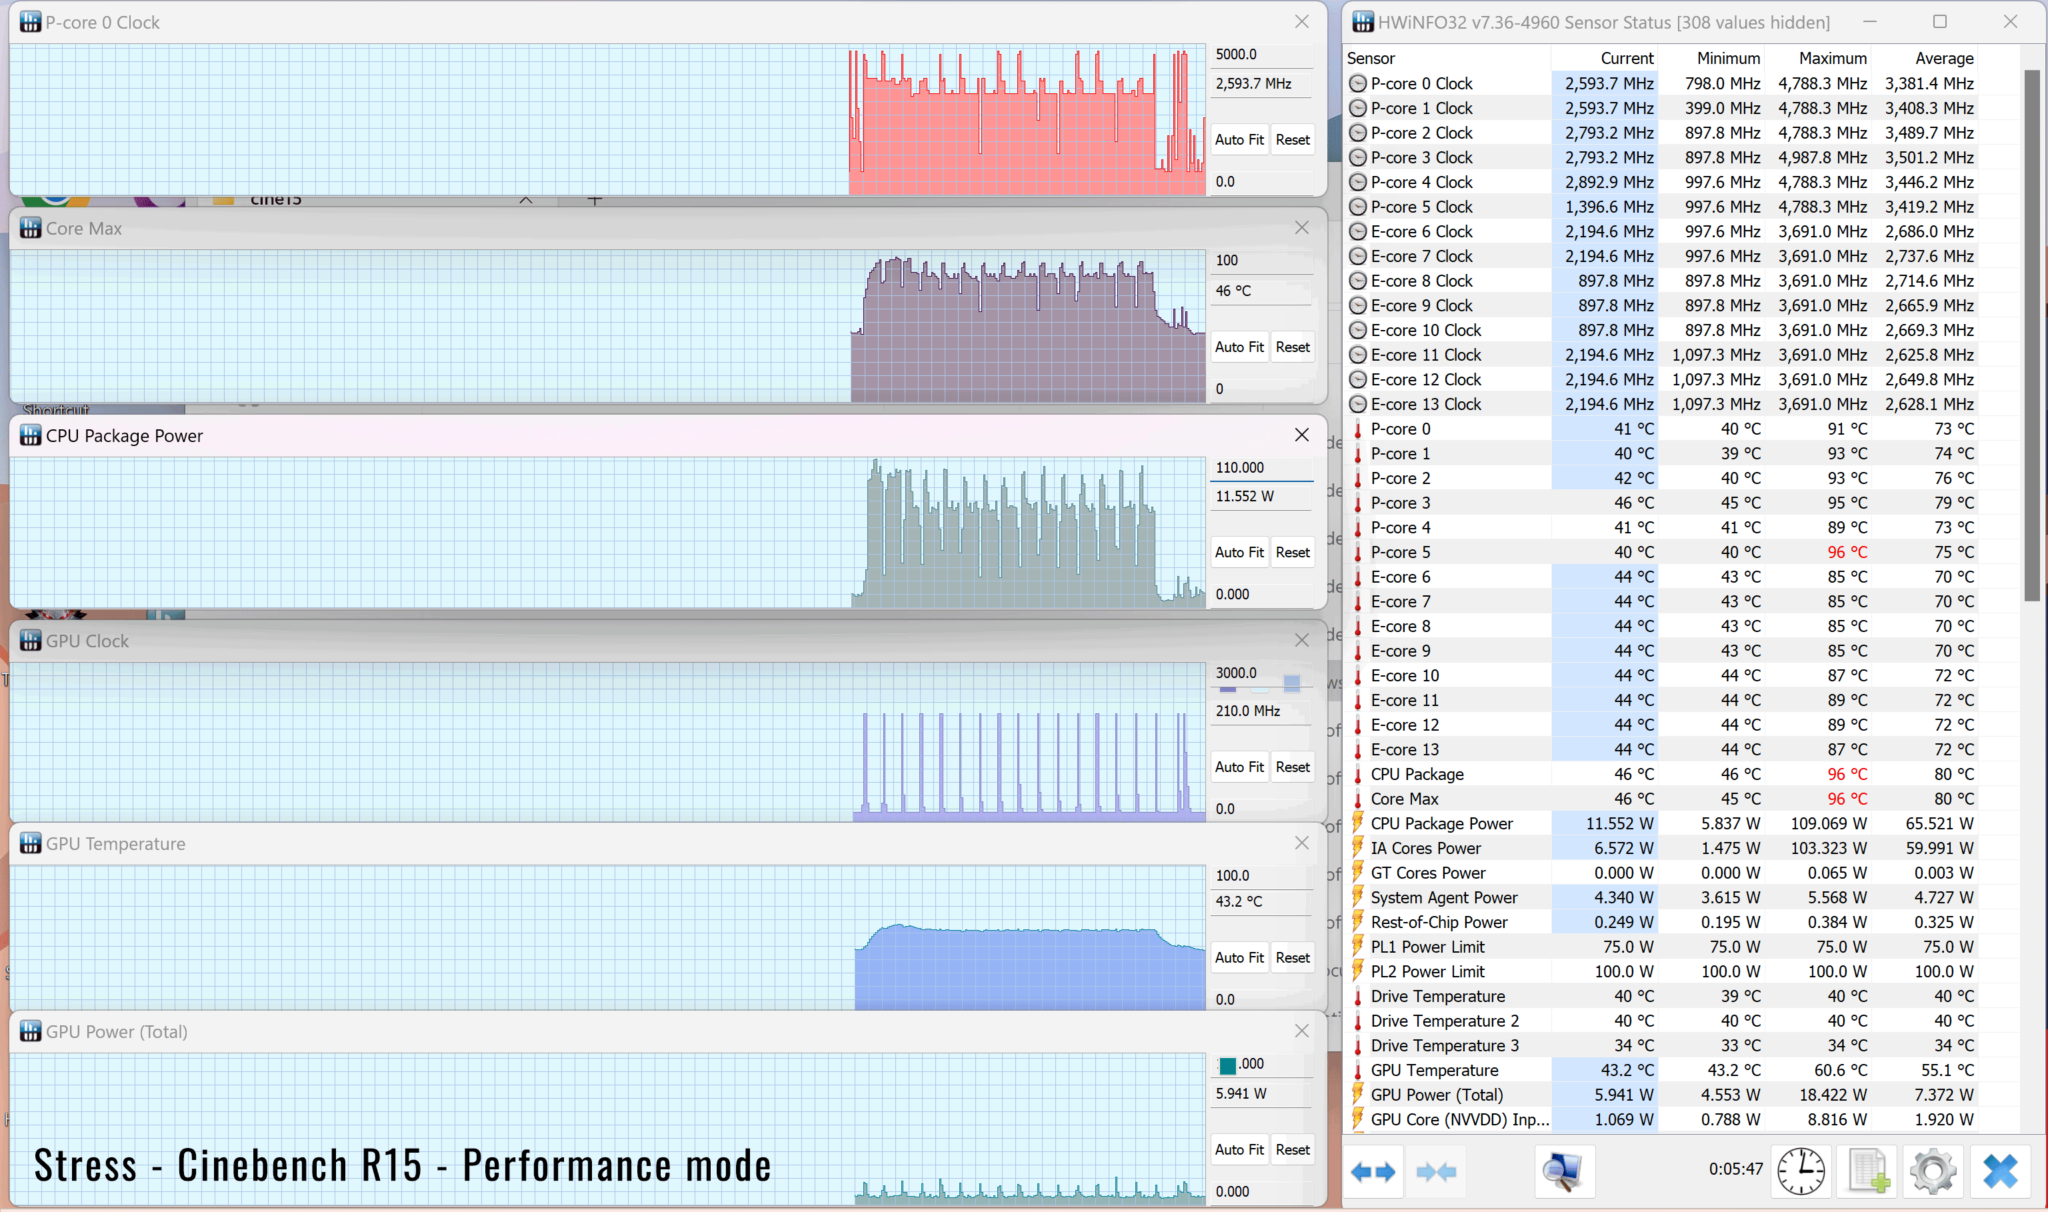This screenshot has width=2048, height=1212.
Task: Click the HWiNFO32 title bar app icon
Action: click(1362, 22)
